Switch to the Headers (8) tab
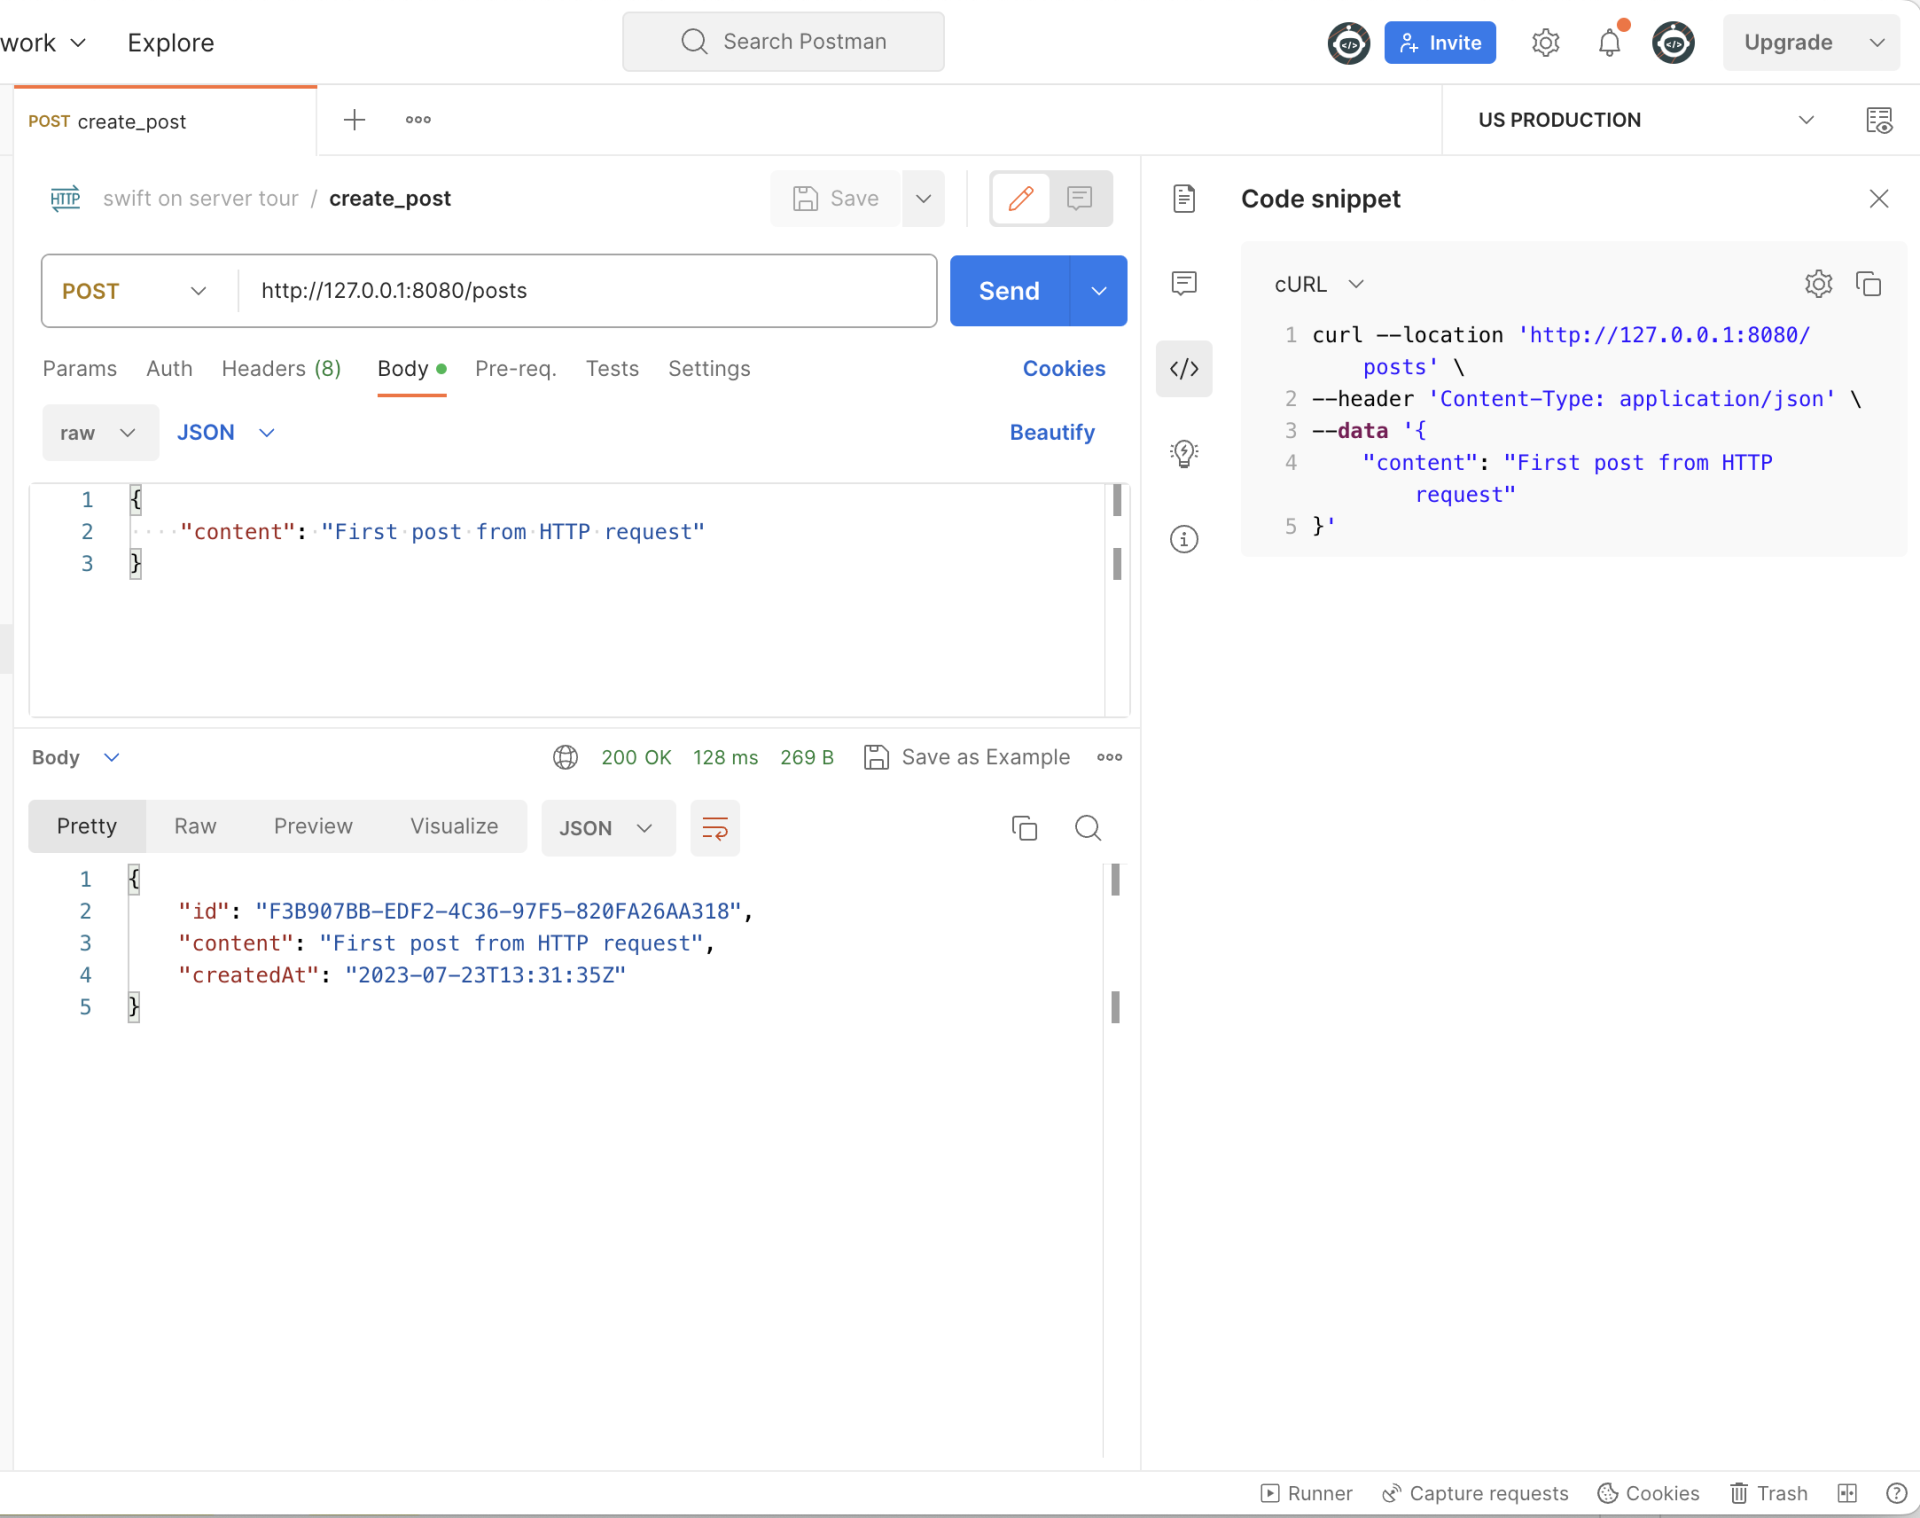Screen dimensions: 1920x1518 tap(281, 369)
